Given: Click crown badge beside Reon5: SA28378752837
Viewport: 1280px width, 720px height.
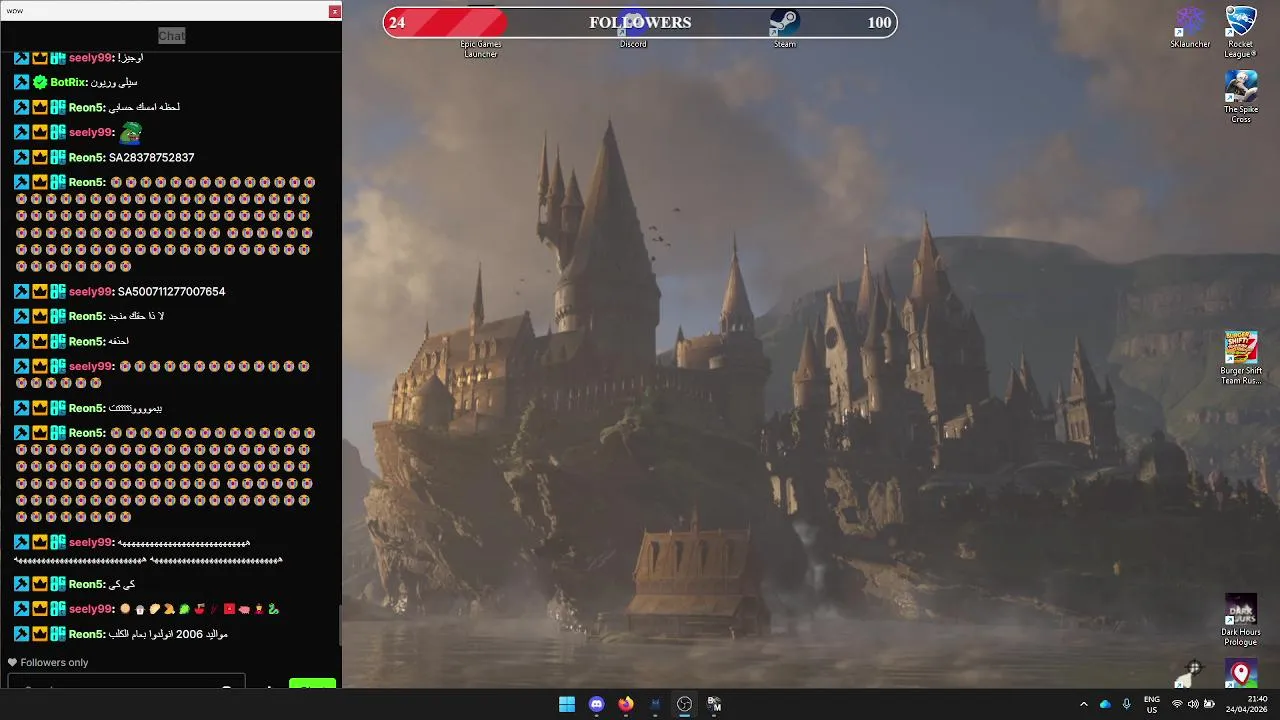Looking at the screenshot, I should click(x=40, y=157).
